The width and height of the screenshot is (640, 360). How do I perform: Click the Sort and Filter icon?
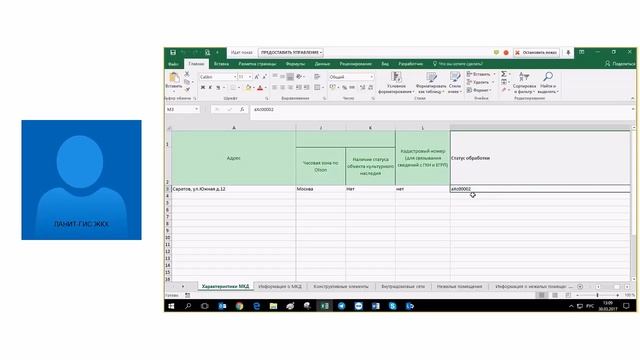524,77
